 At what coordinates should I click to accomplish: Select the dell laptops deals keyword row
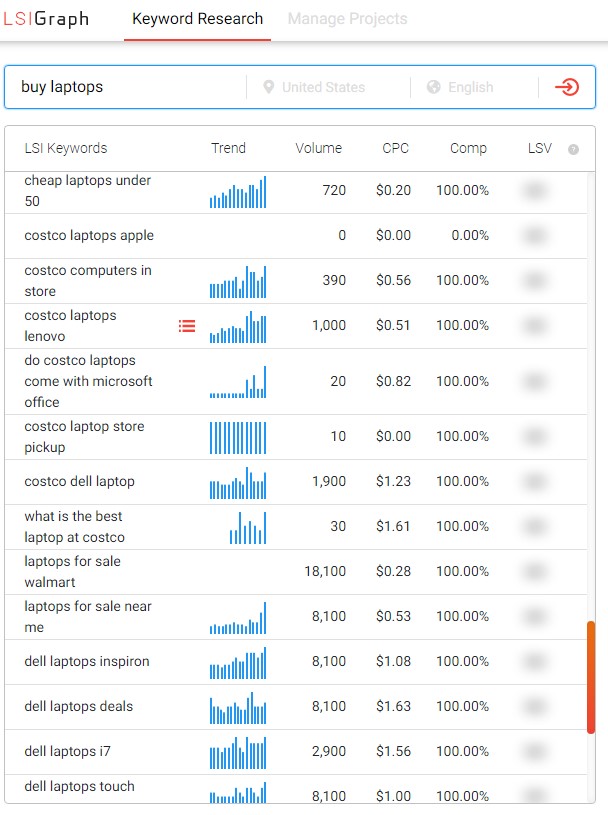click(x=79, y=706)
